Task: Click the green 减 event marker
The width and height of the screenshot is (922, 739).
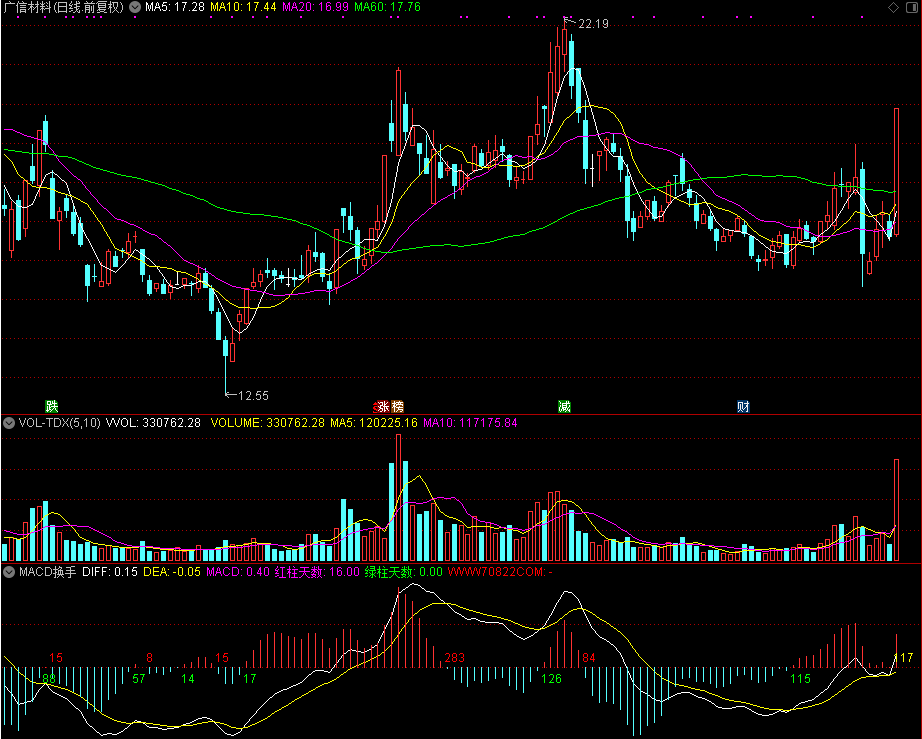Action: point(564,406)
